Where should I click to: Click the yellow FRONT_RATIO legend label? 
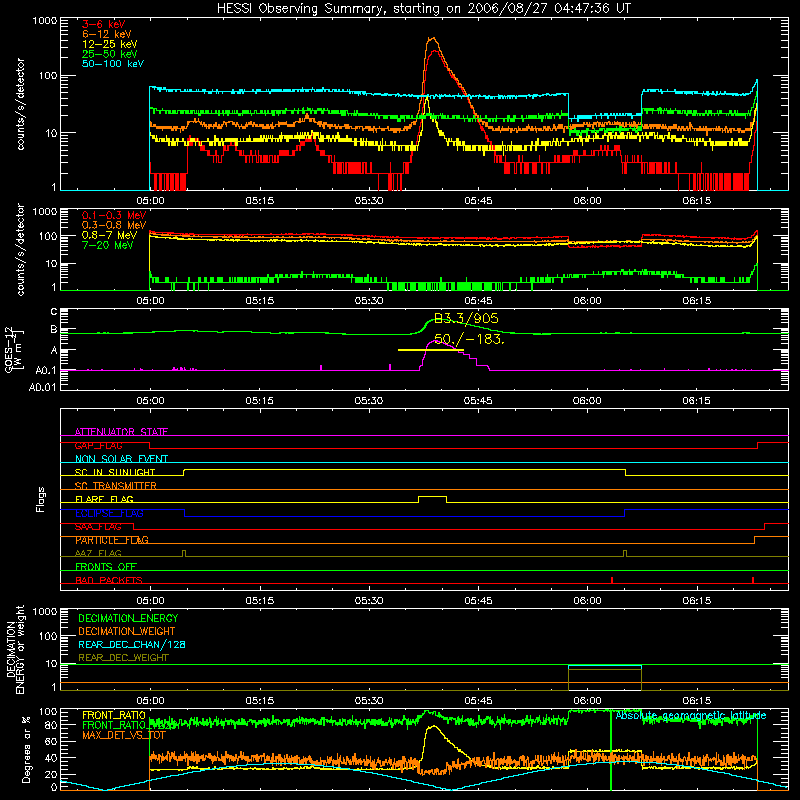pyautogui.click(x=114, y=715)
